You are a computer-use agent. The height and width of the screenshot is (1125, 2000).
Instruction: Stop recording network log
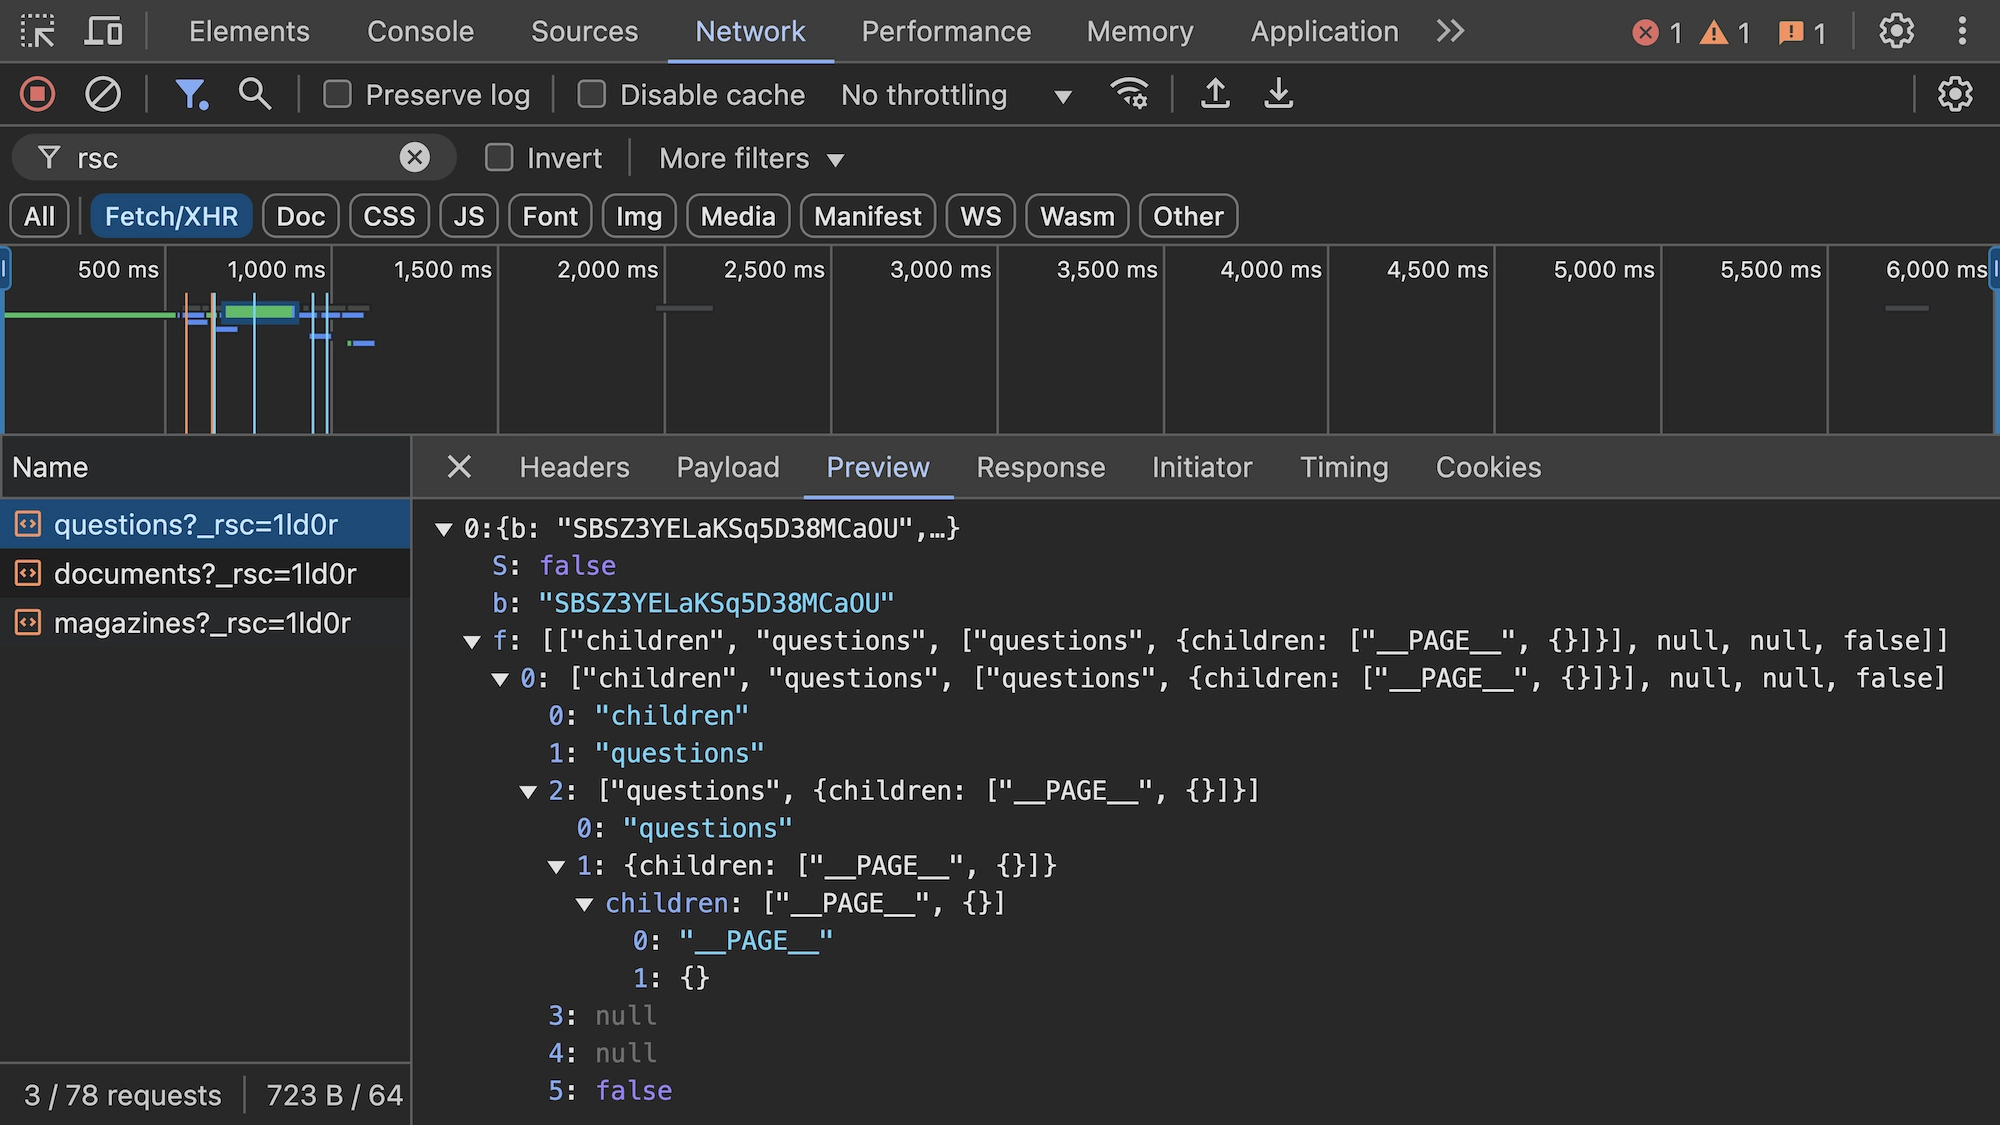[x=38, y=95]
